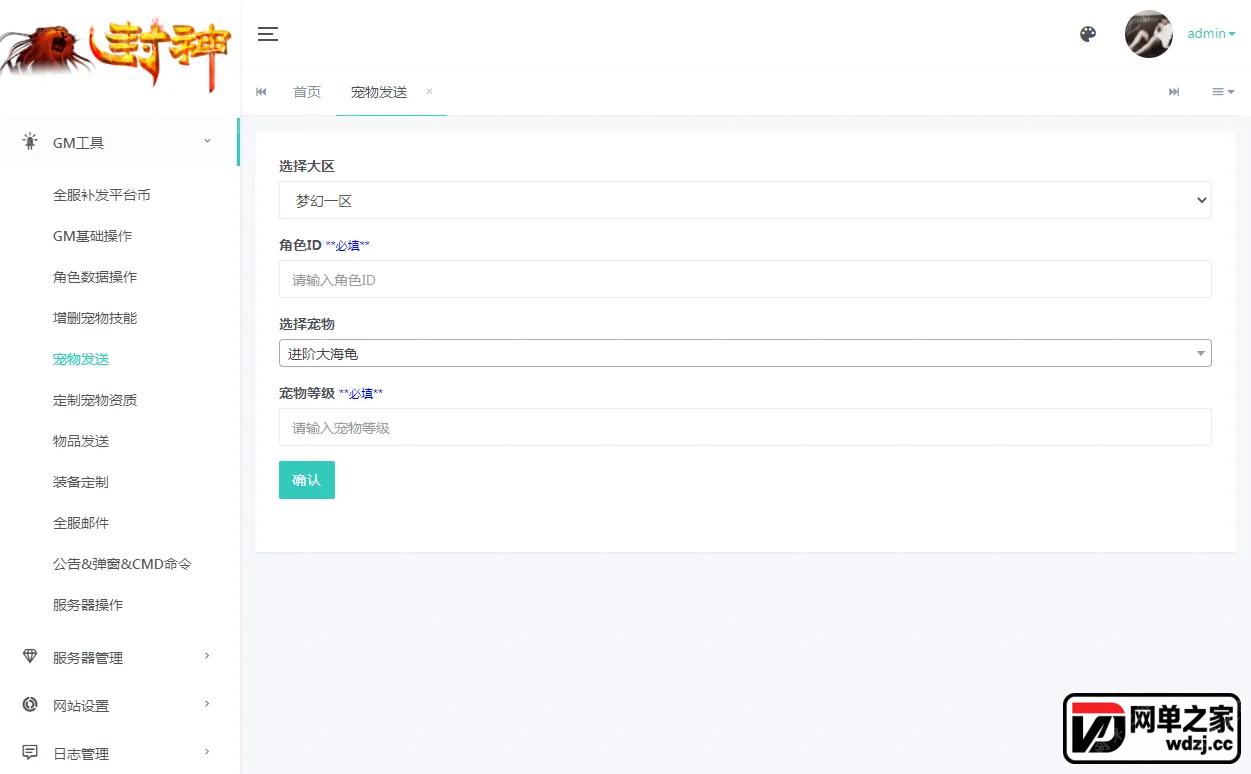Switch to the 首页 tab
The image size is (1251, 774).
307,92
